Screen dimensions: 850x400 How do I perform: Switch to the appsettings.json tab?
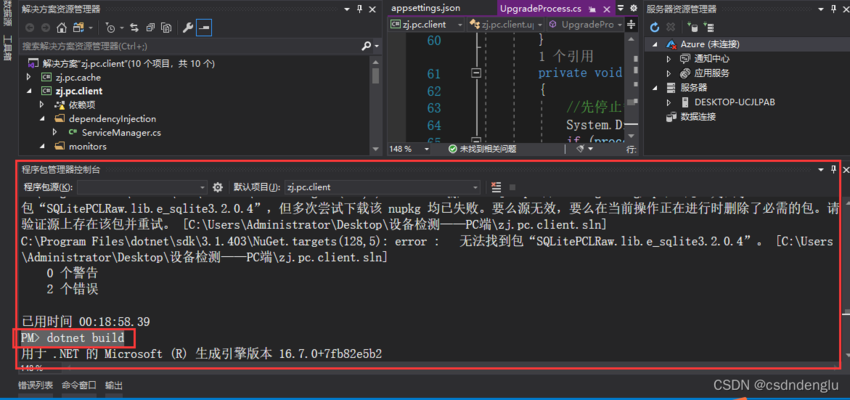(426, 8)
